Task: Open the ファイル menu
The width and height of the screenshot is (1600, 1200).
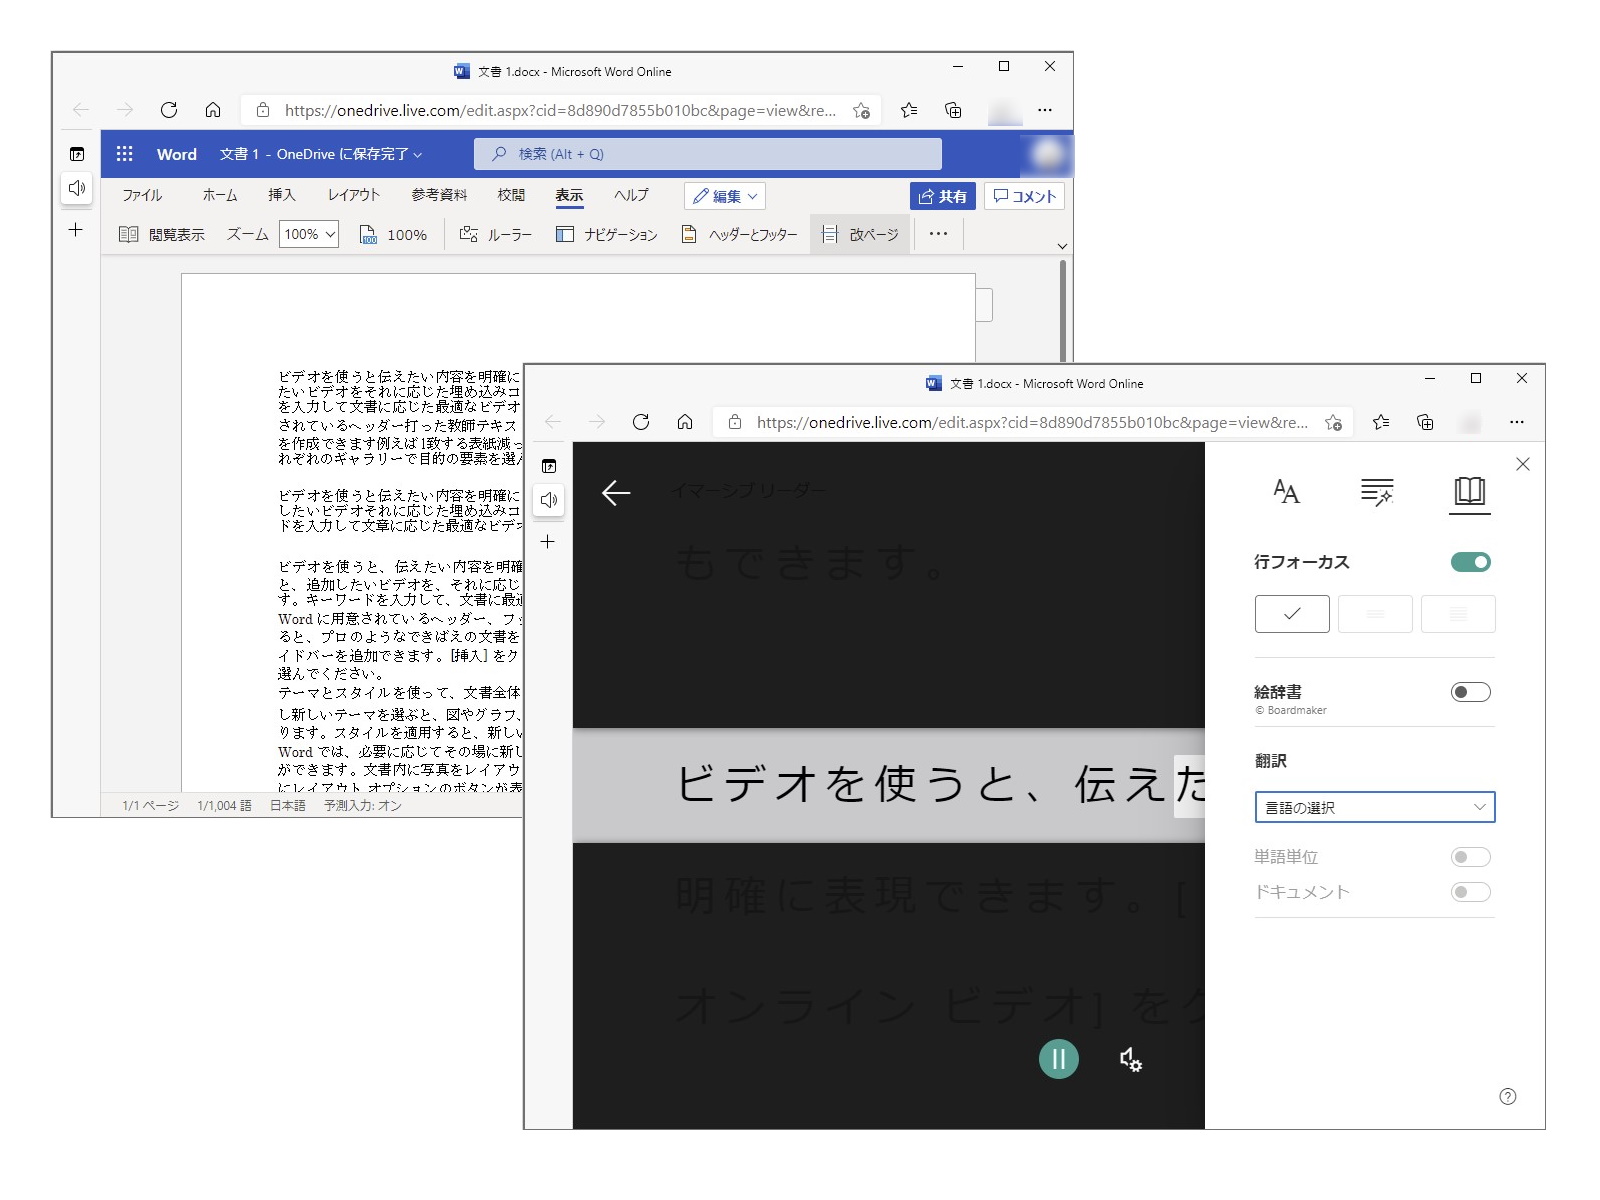Action: (x=143, y=196)
